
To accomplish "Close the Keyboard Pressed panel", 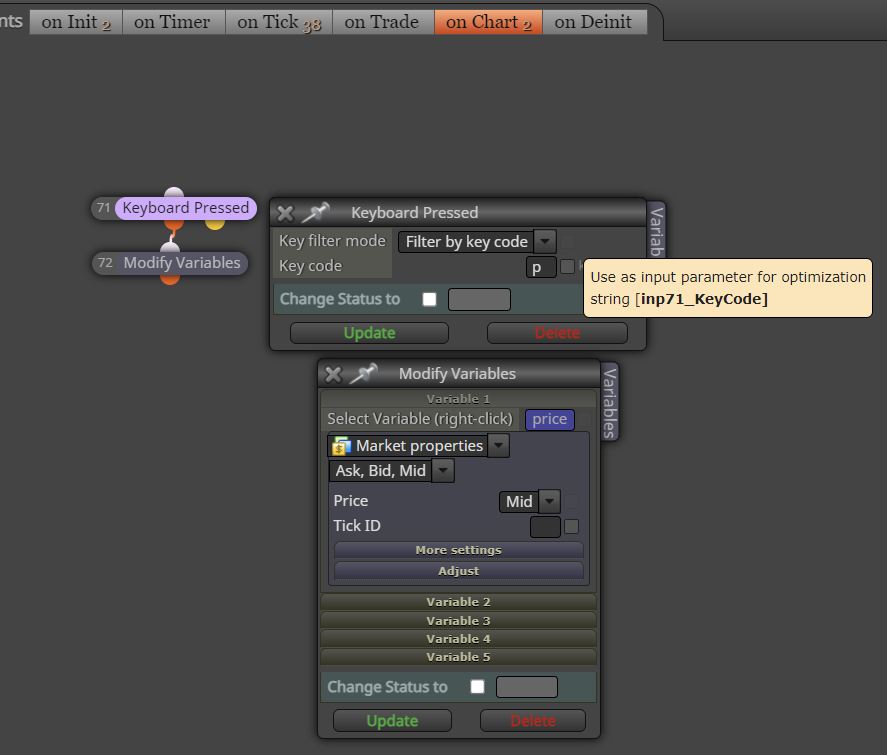I will (285, 213).
